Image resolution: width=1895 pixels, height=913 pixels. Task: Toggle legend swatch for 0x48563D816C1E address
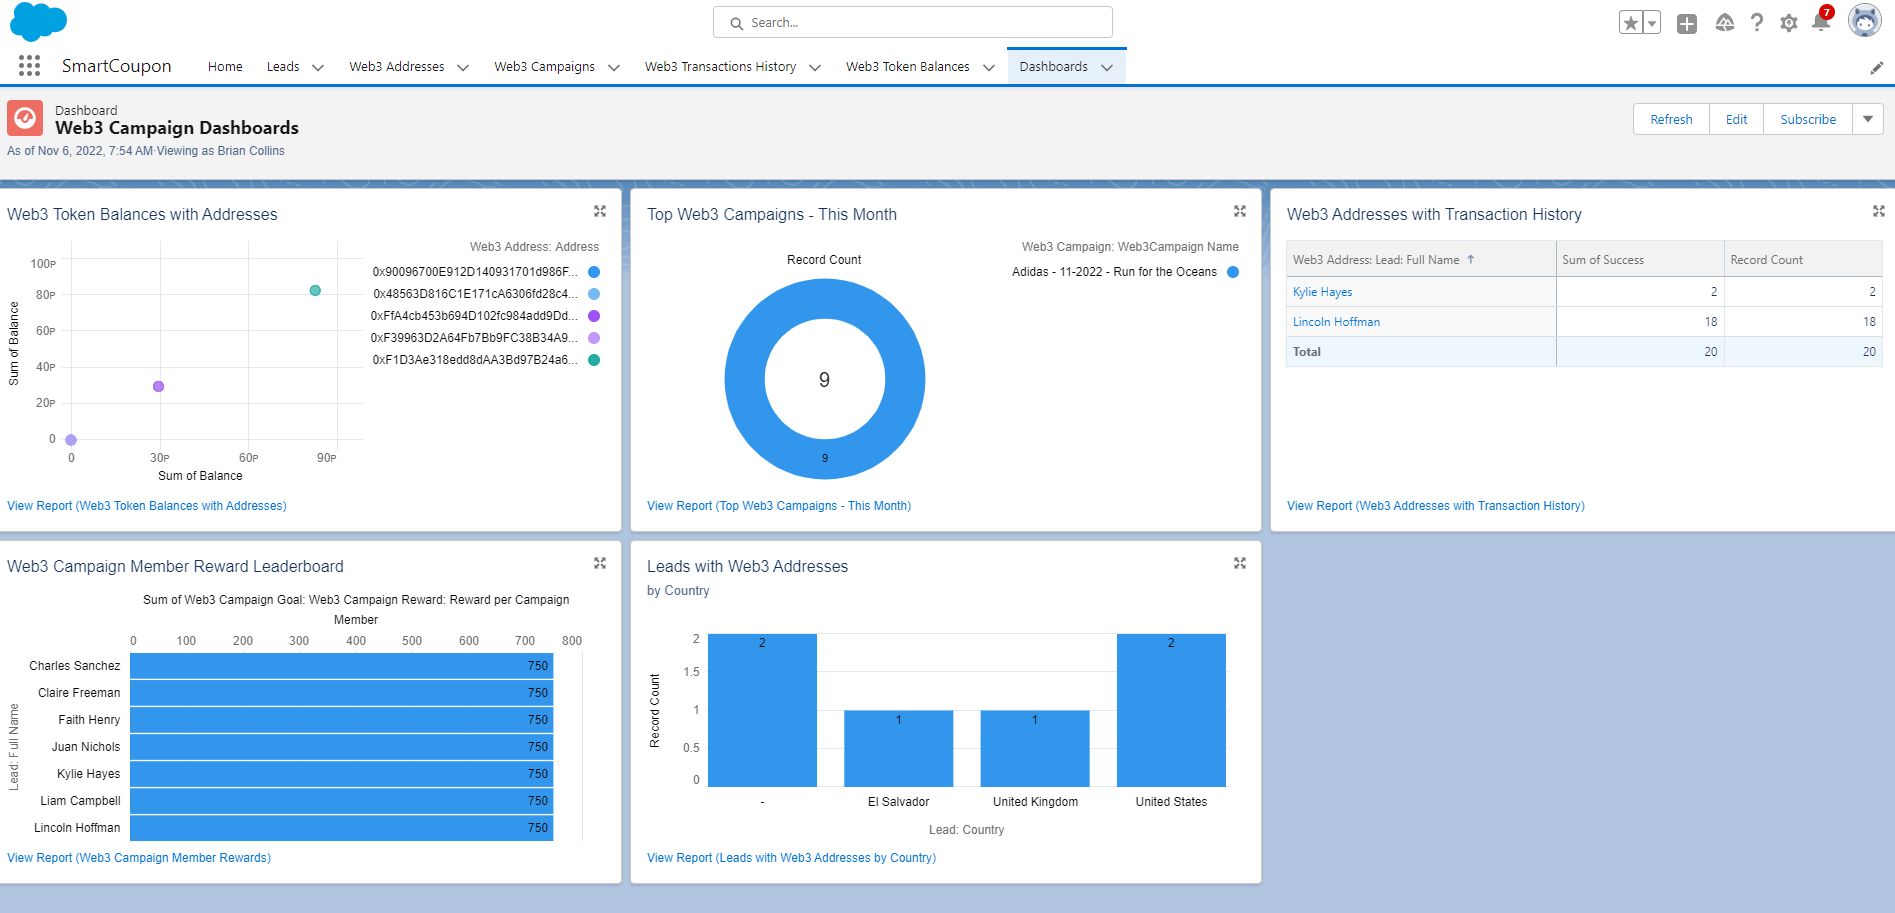pos(594,294)
